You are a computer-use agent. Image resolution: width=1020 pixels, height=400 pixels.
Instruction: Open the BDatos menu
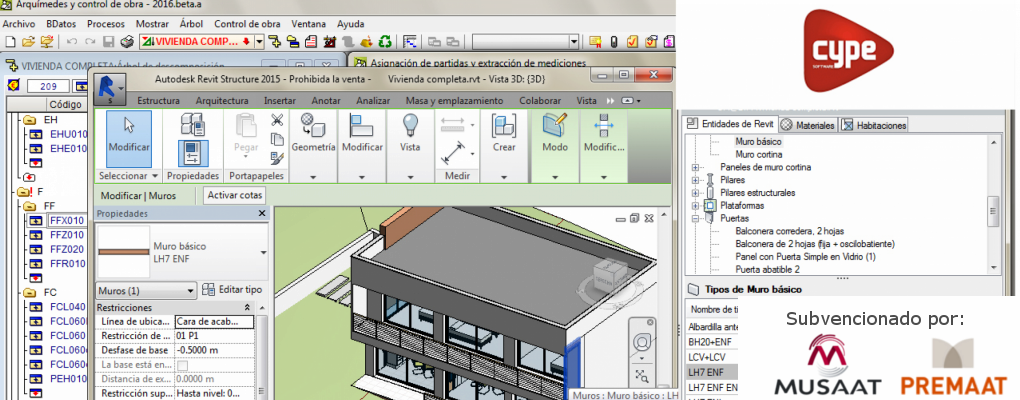pyautogui.click(x=61, y=24)
